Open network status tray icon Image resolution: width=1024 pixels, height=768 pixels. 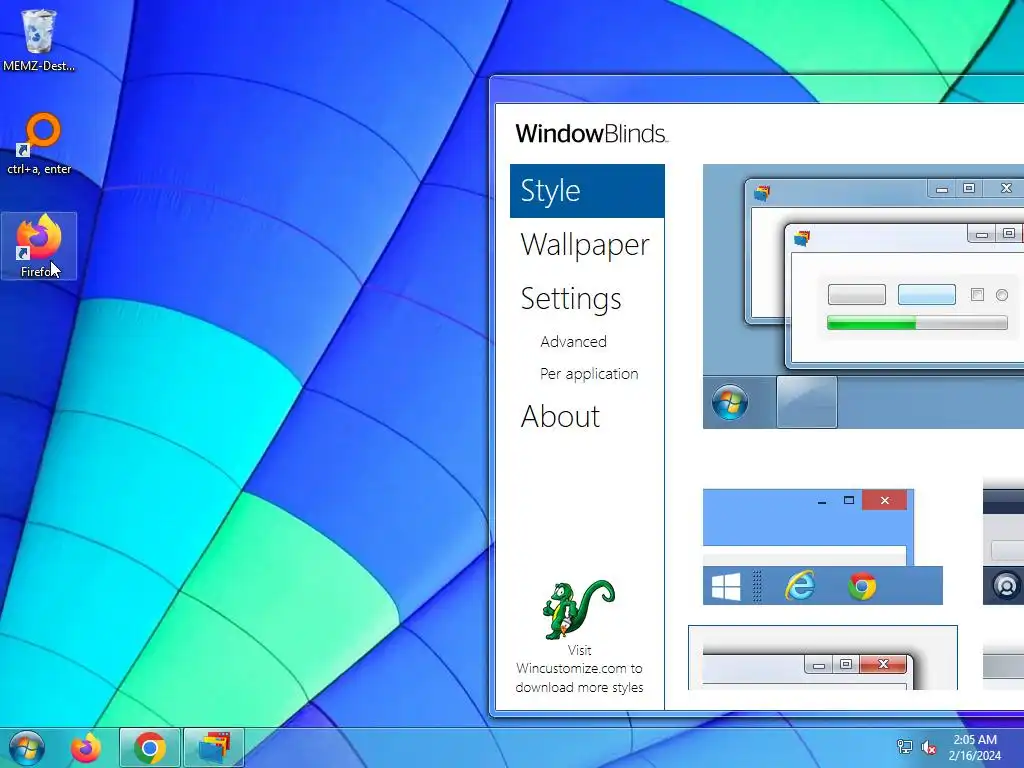[x=904, y=747]
